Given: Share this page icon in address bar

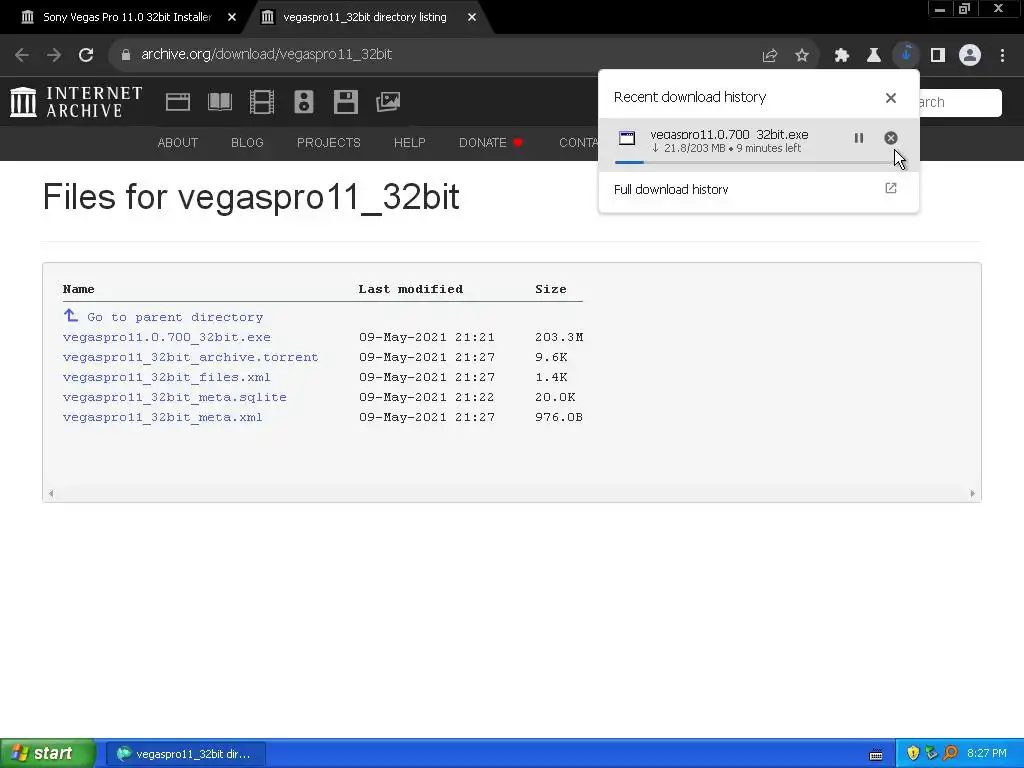Looking at the screenshot, I should [769, 56].
